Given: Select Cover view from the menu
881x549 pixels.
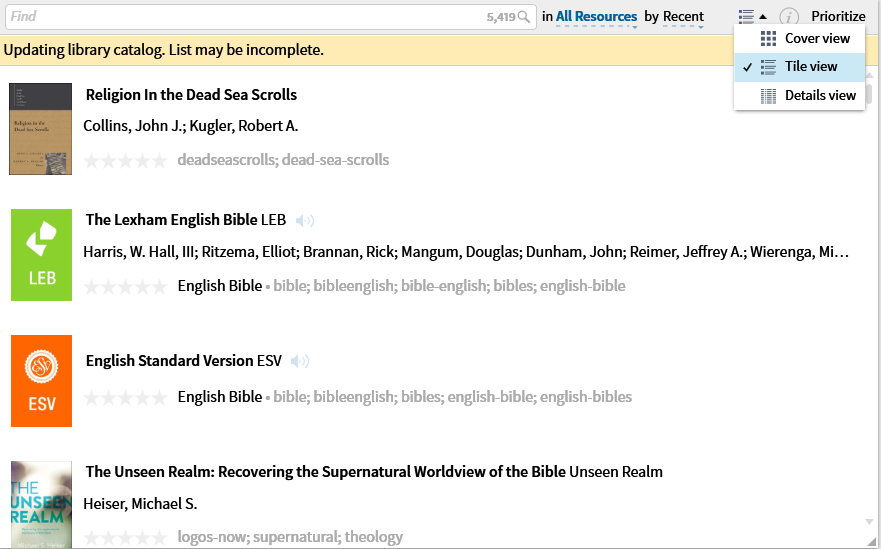Looking at the screenshot, I should click(x=799, y=38).
